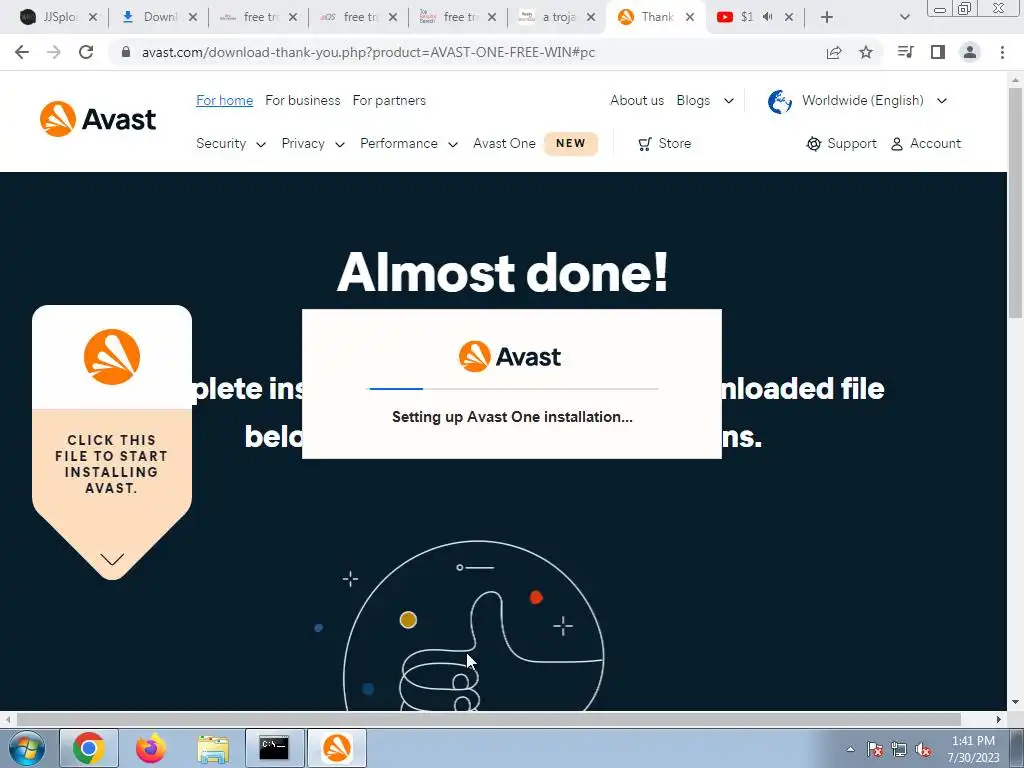Click the muted volume tray icon
Viewport: 1024px width, 768px height.
pos(923,749)
